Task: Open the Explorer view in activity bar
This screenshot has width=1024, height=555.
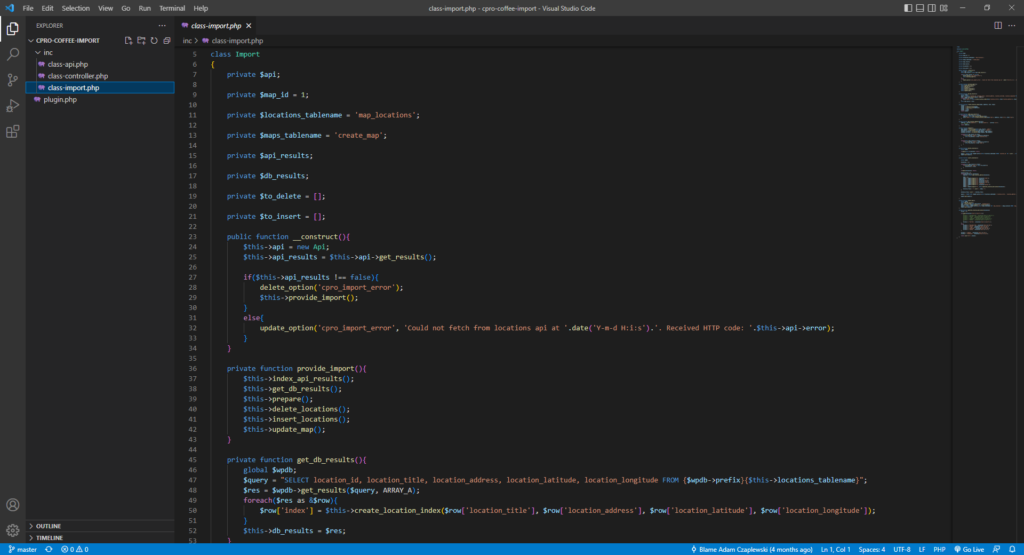Action: tap(12, 29)
